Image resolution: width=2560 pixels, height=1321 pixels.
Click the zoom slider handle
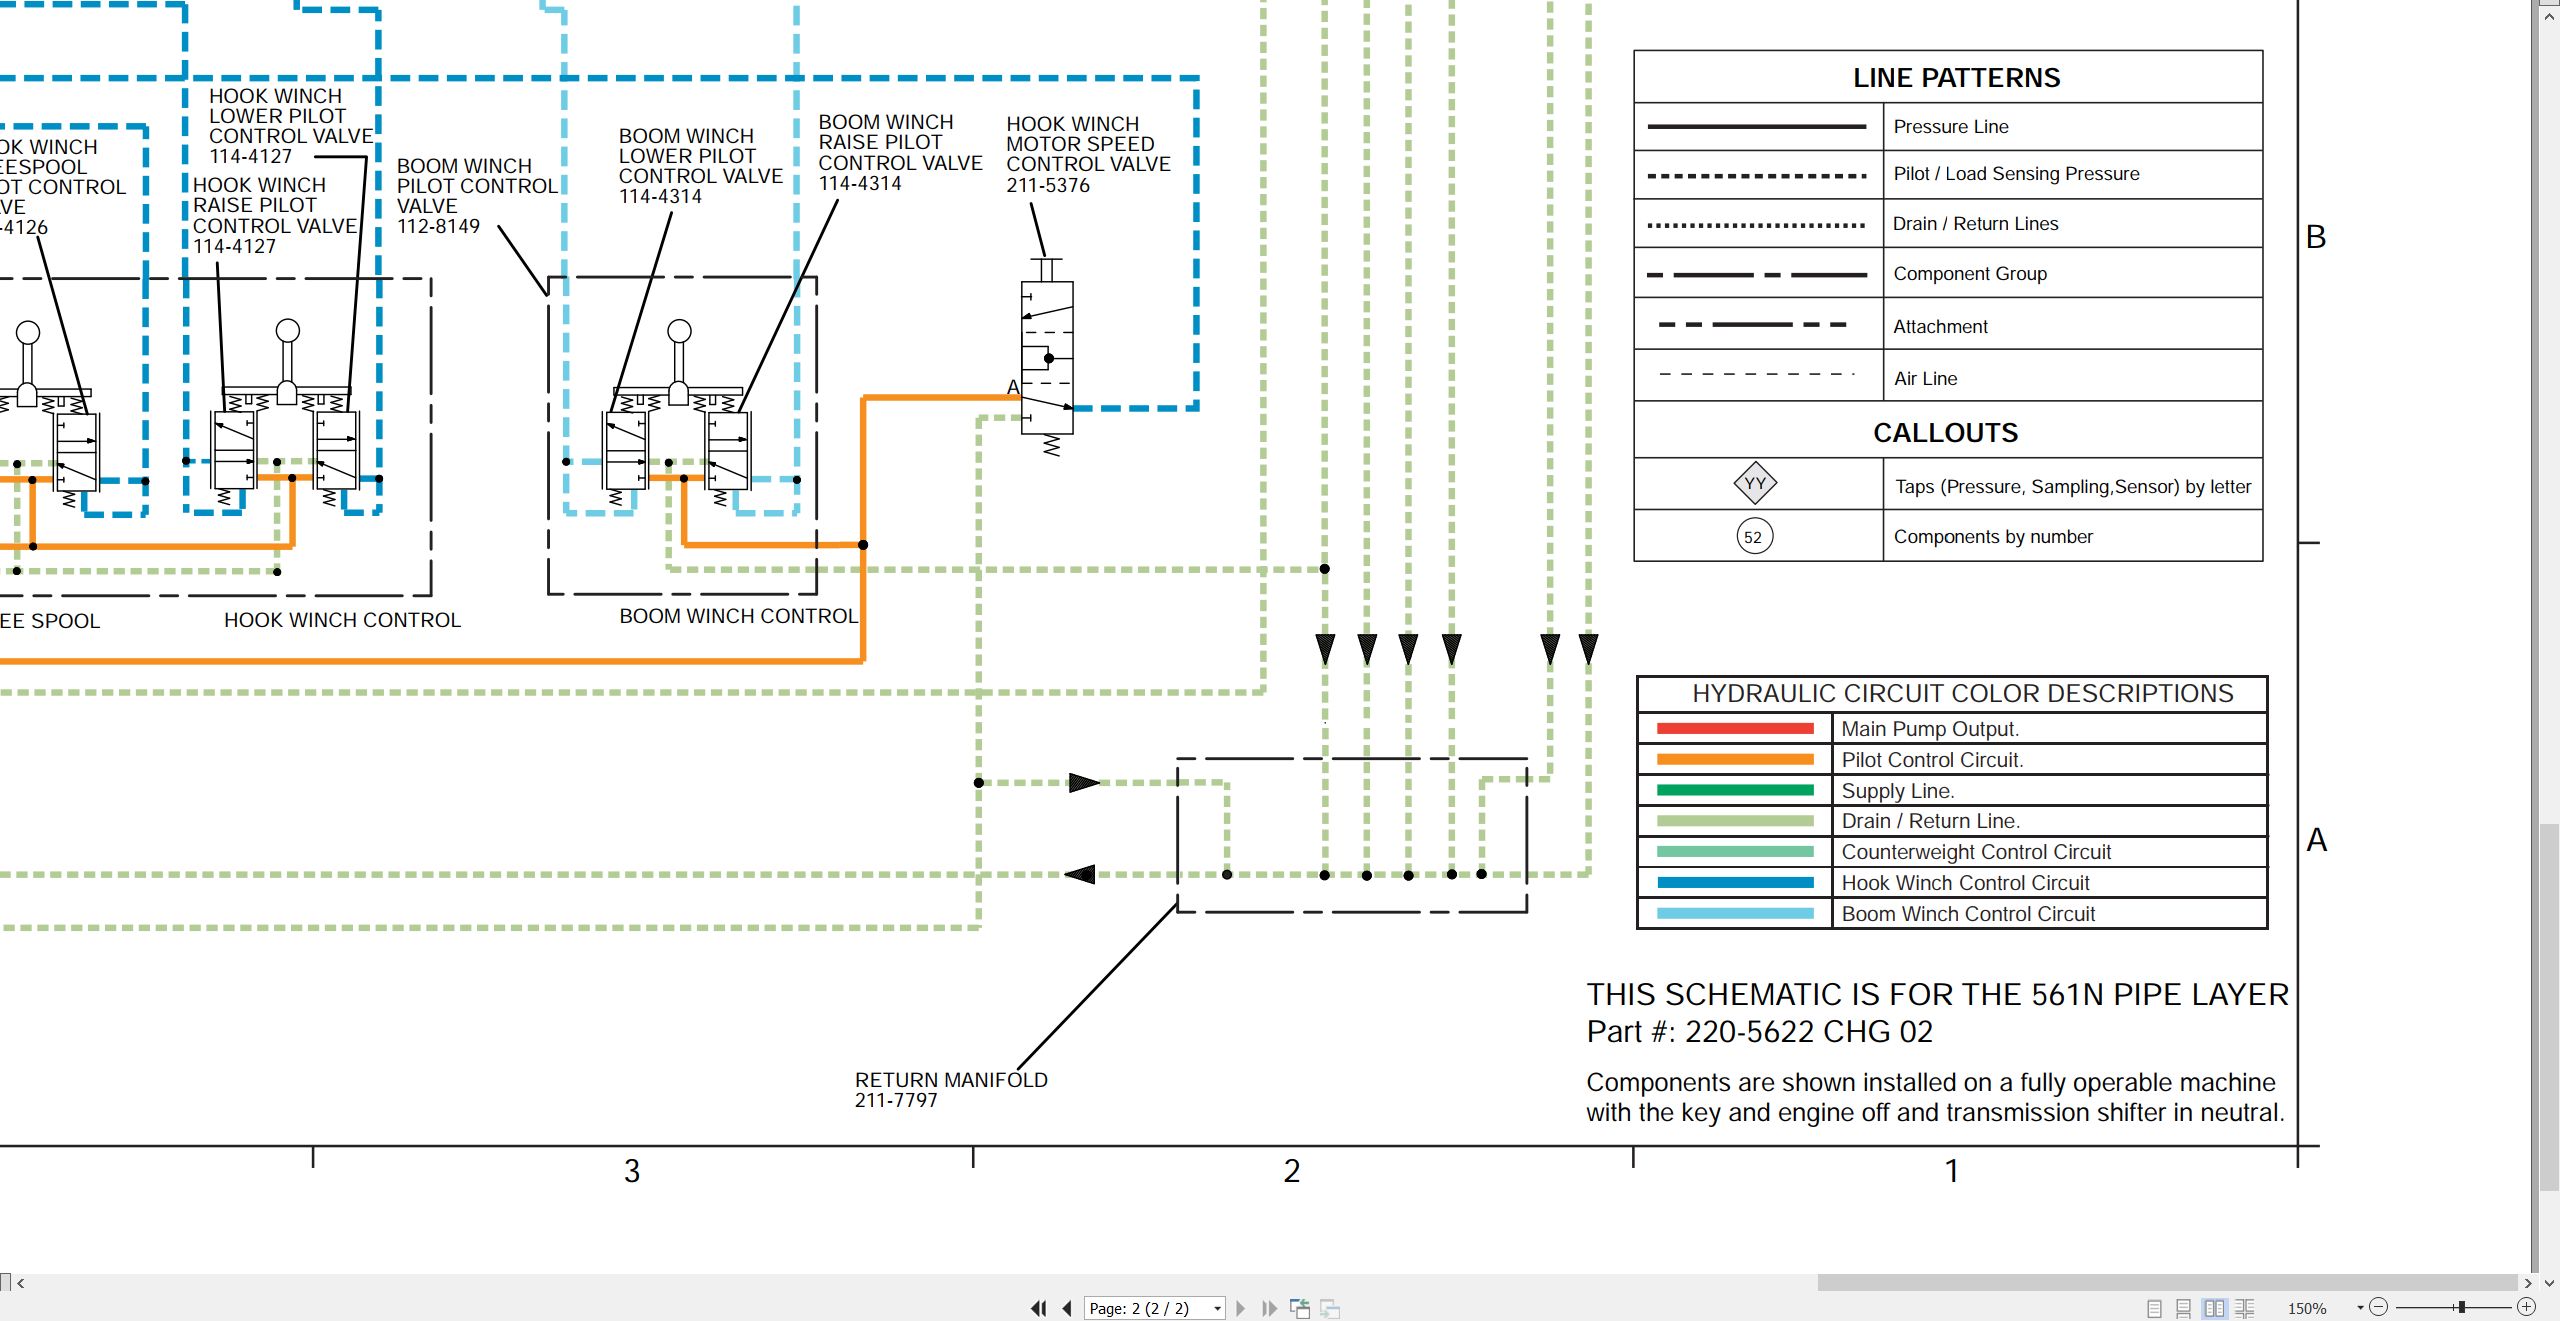pos(2461,1307)
